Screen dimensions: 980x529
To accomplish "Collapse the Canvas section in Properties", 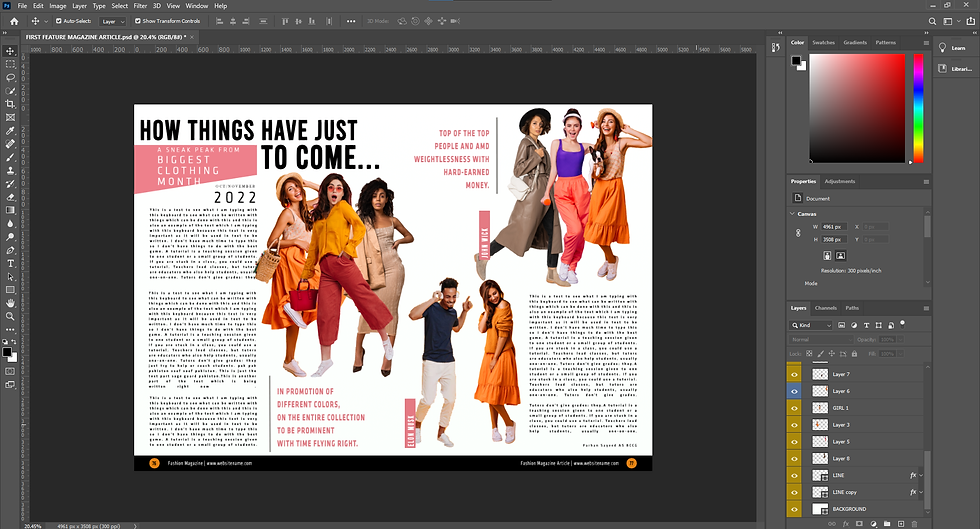I will (x=792, y=214).
